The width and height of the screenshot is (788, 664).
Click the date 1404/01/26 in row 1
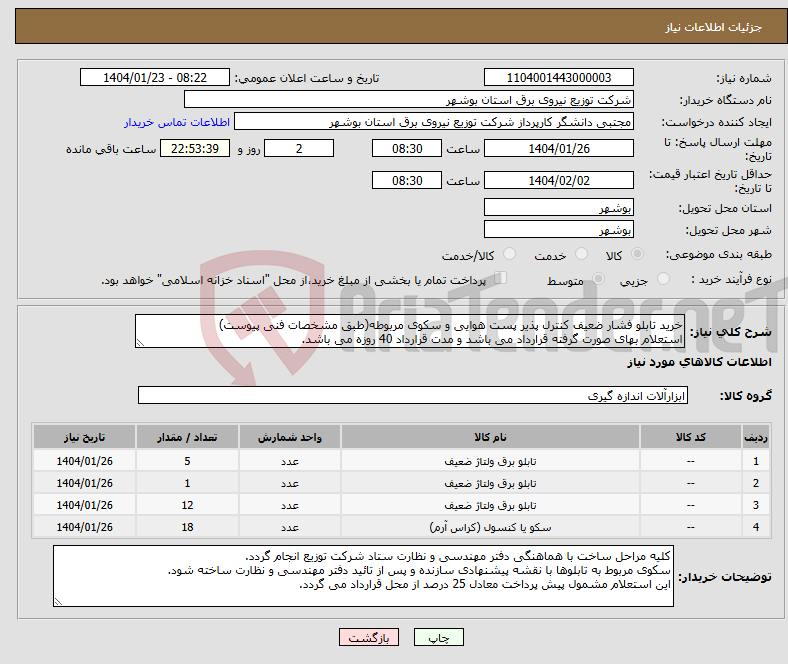(x=84, y=461)
